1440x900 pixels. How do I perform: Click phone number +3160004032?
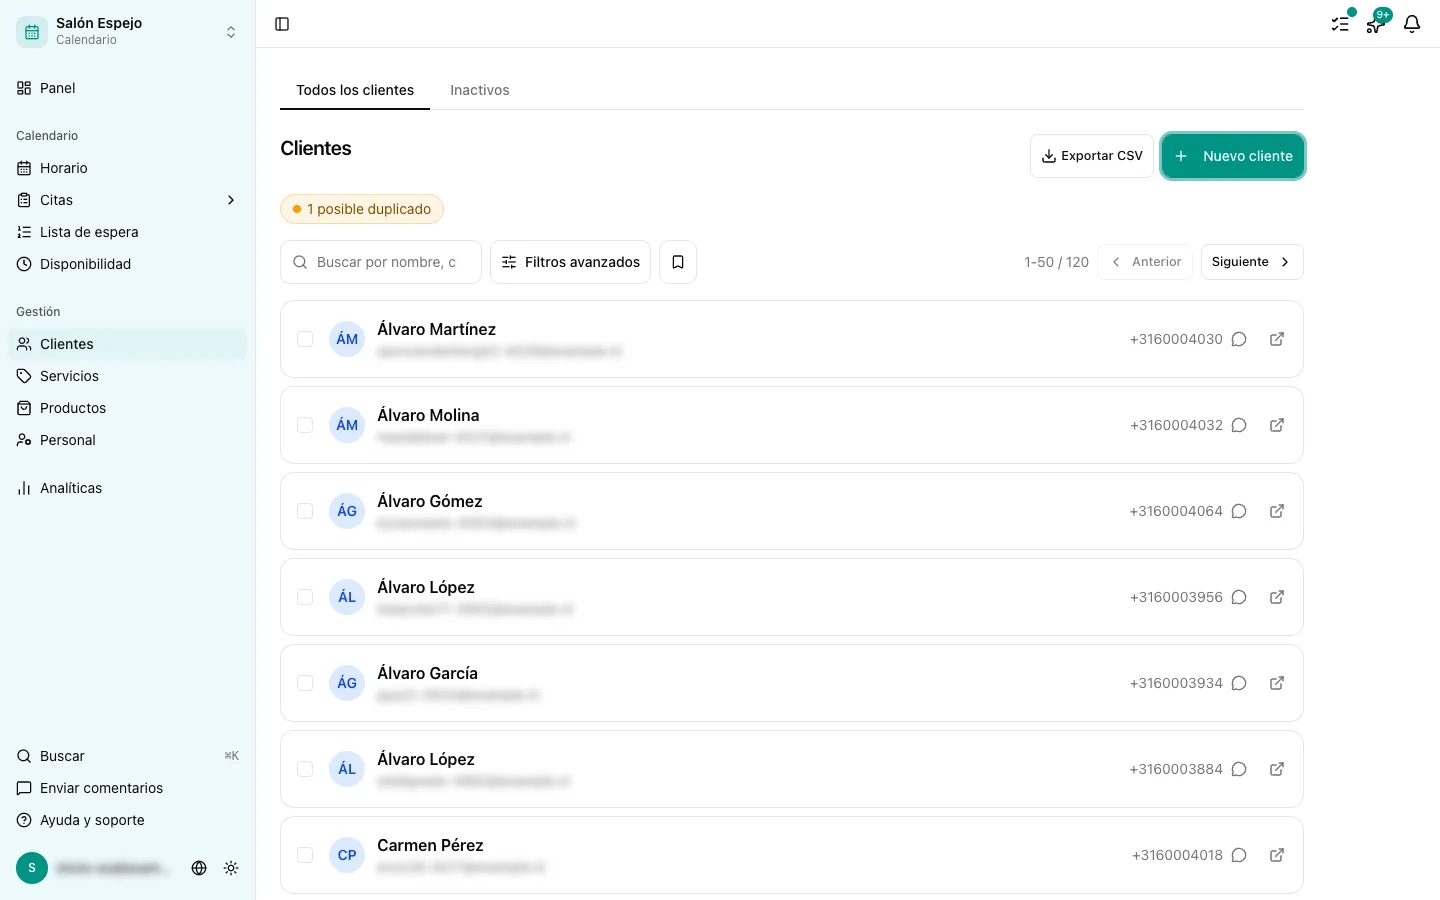pyautogui.click(x=1176, y=425)
